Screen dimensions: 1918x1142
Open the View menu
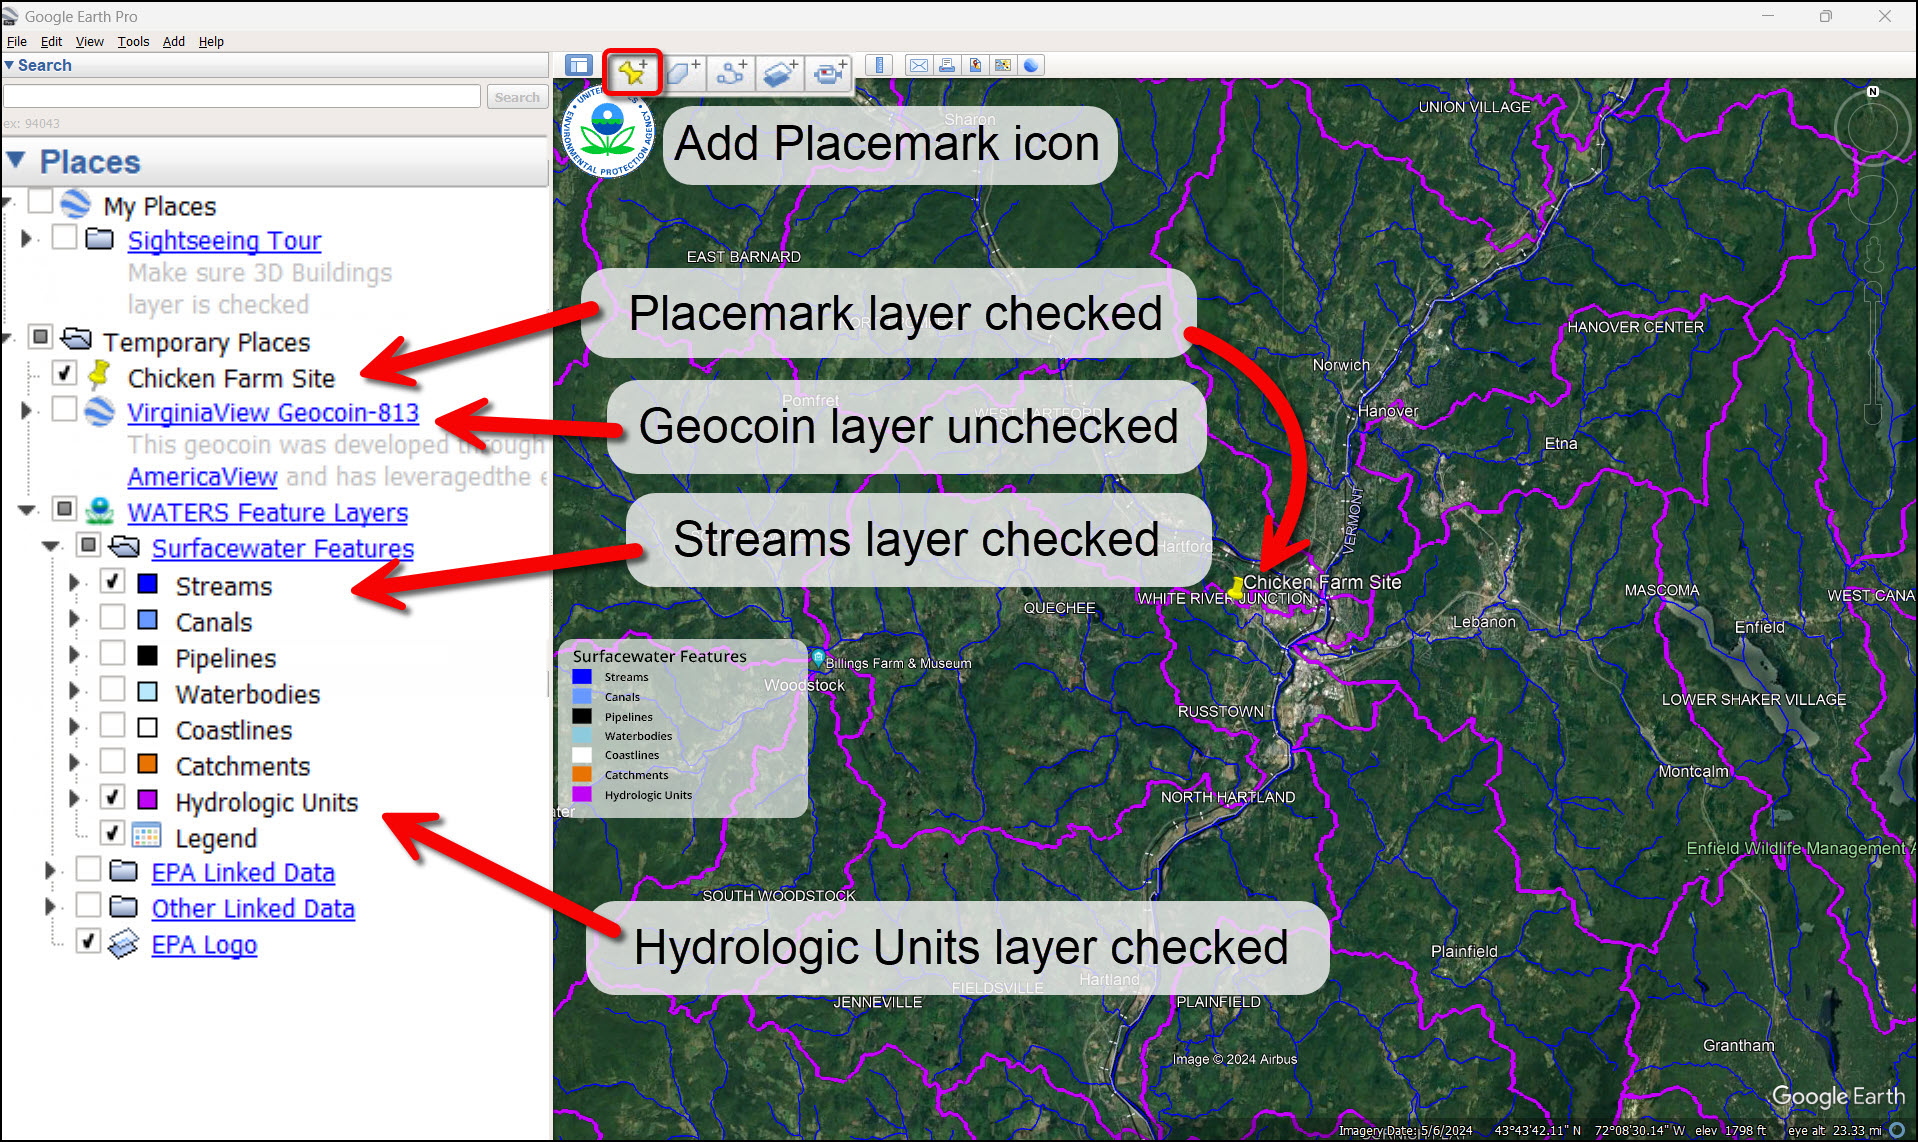[90, 41]
